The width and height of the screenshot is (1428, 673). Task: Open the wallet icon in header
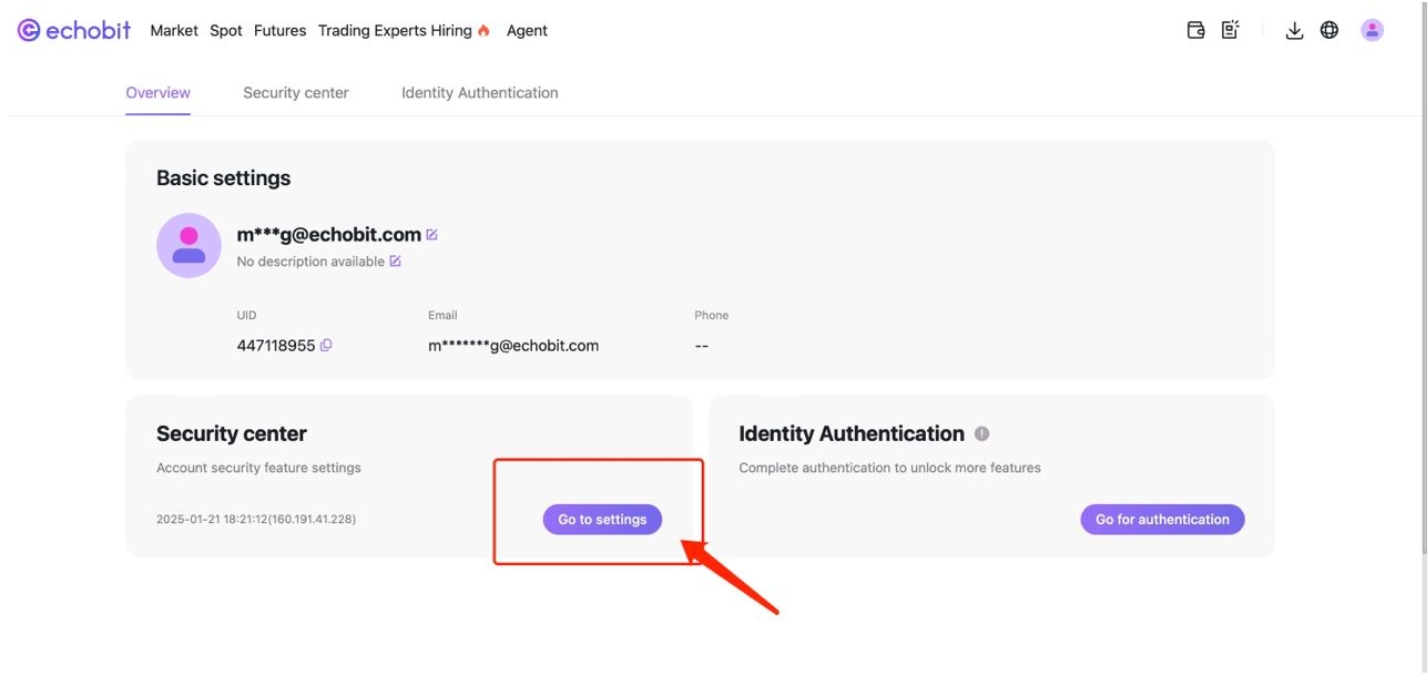click(1196, 30)
